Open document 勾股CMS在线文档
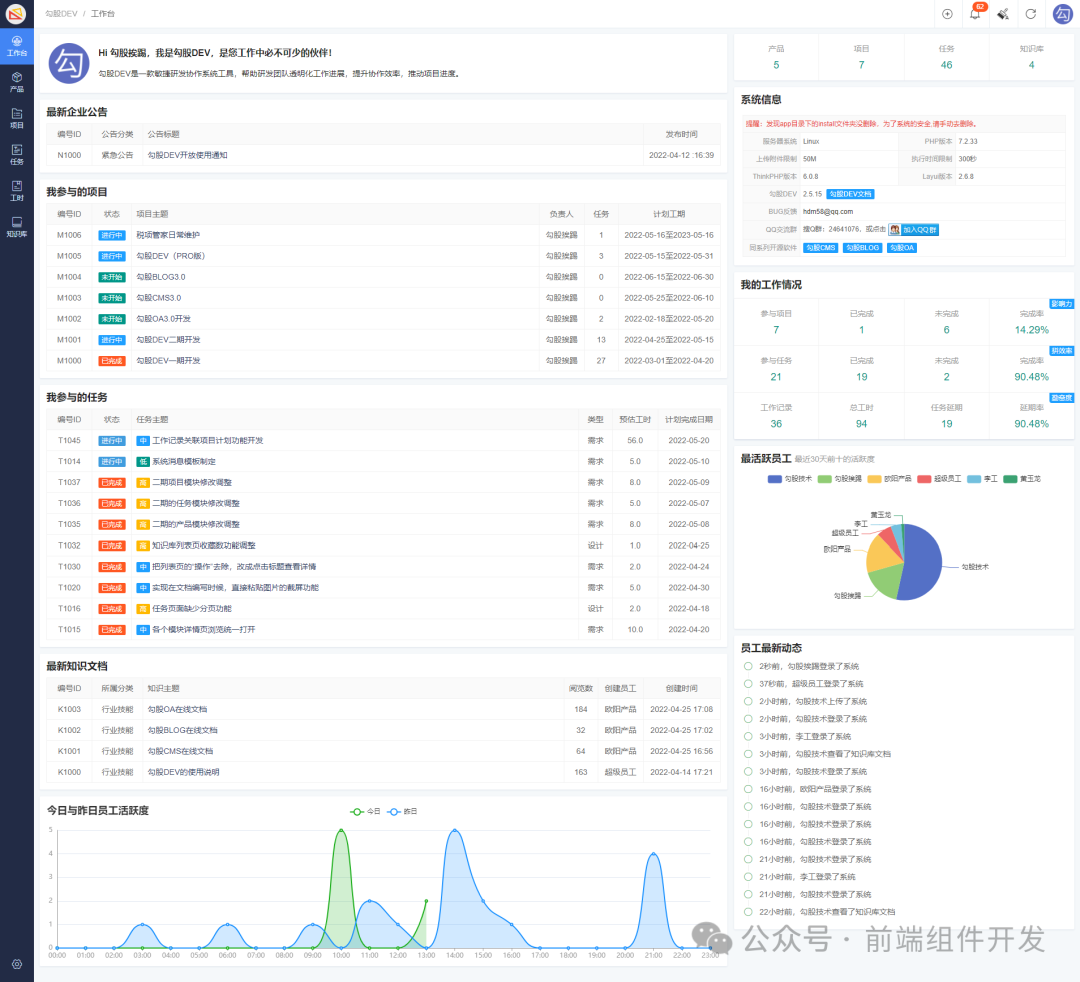 [x=180, y=751]
